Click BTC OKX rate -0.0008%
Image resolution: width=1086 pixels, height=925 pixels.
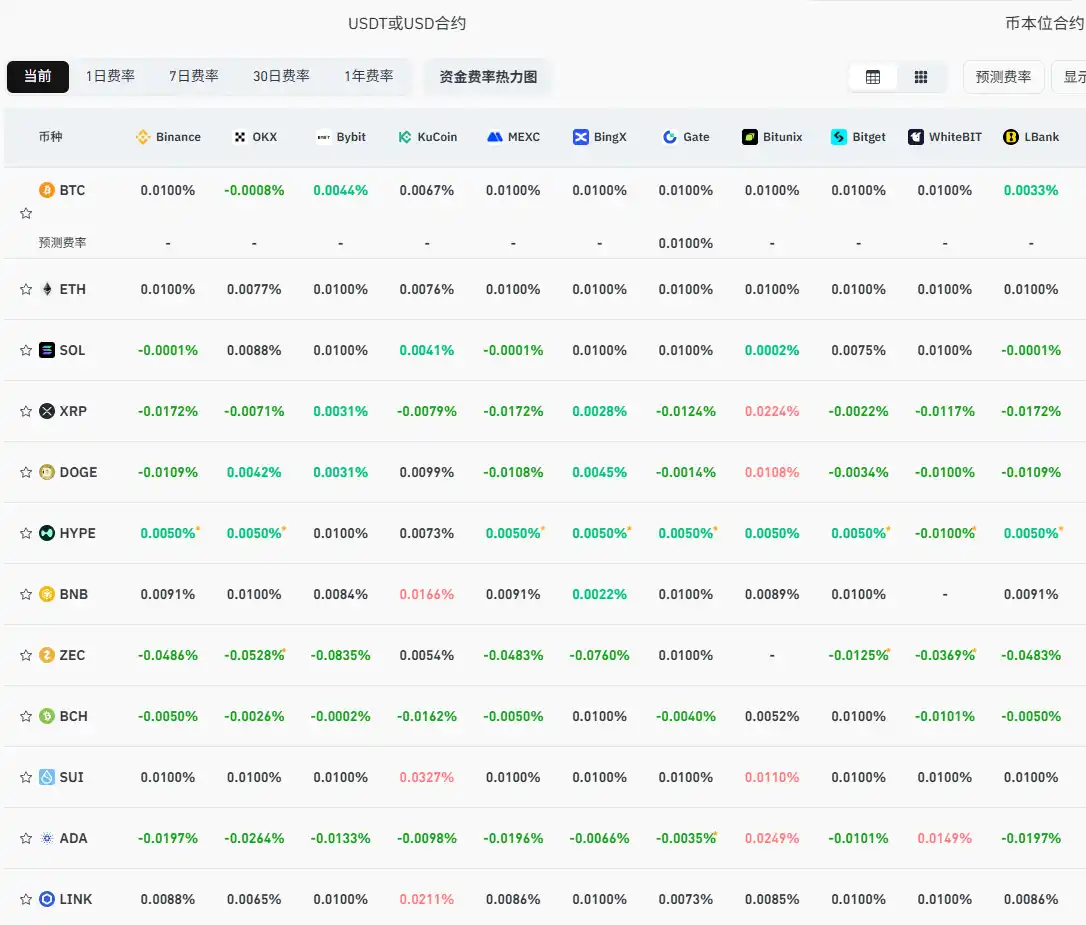pyautogui.click(x=254, y=190)
